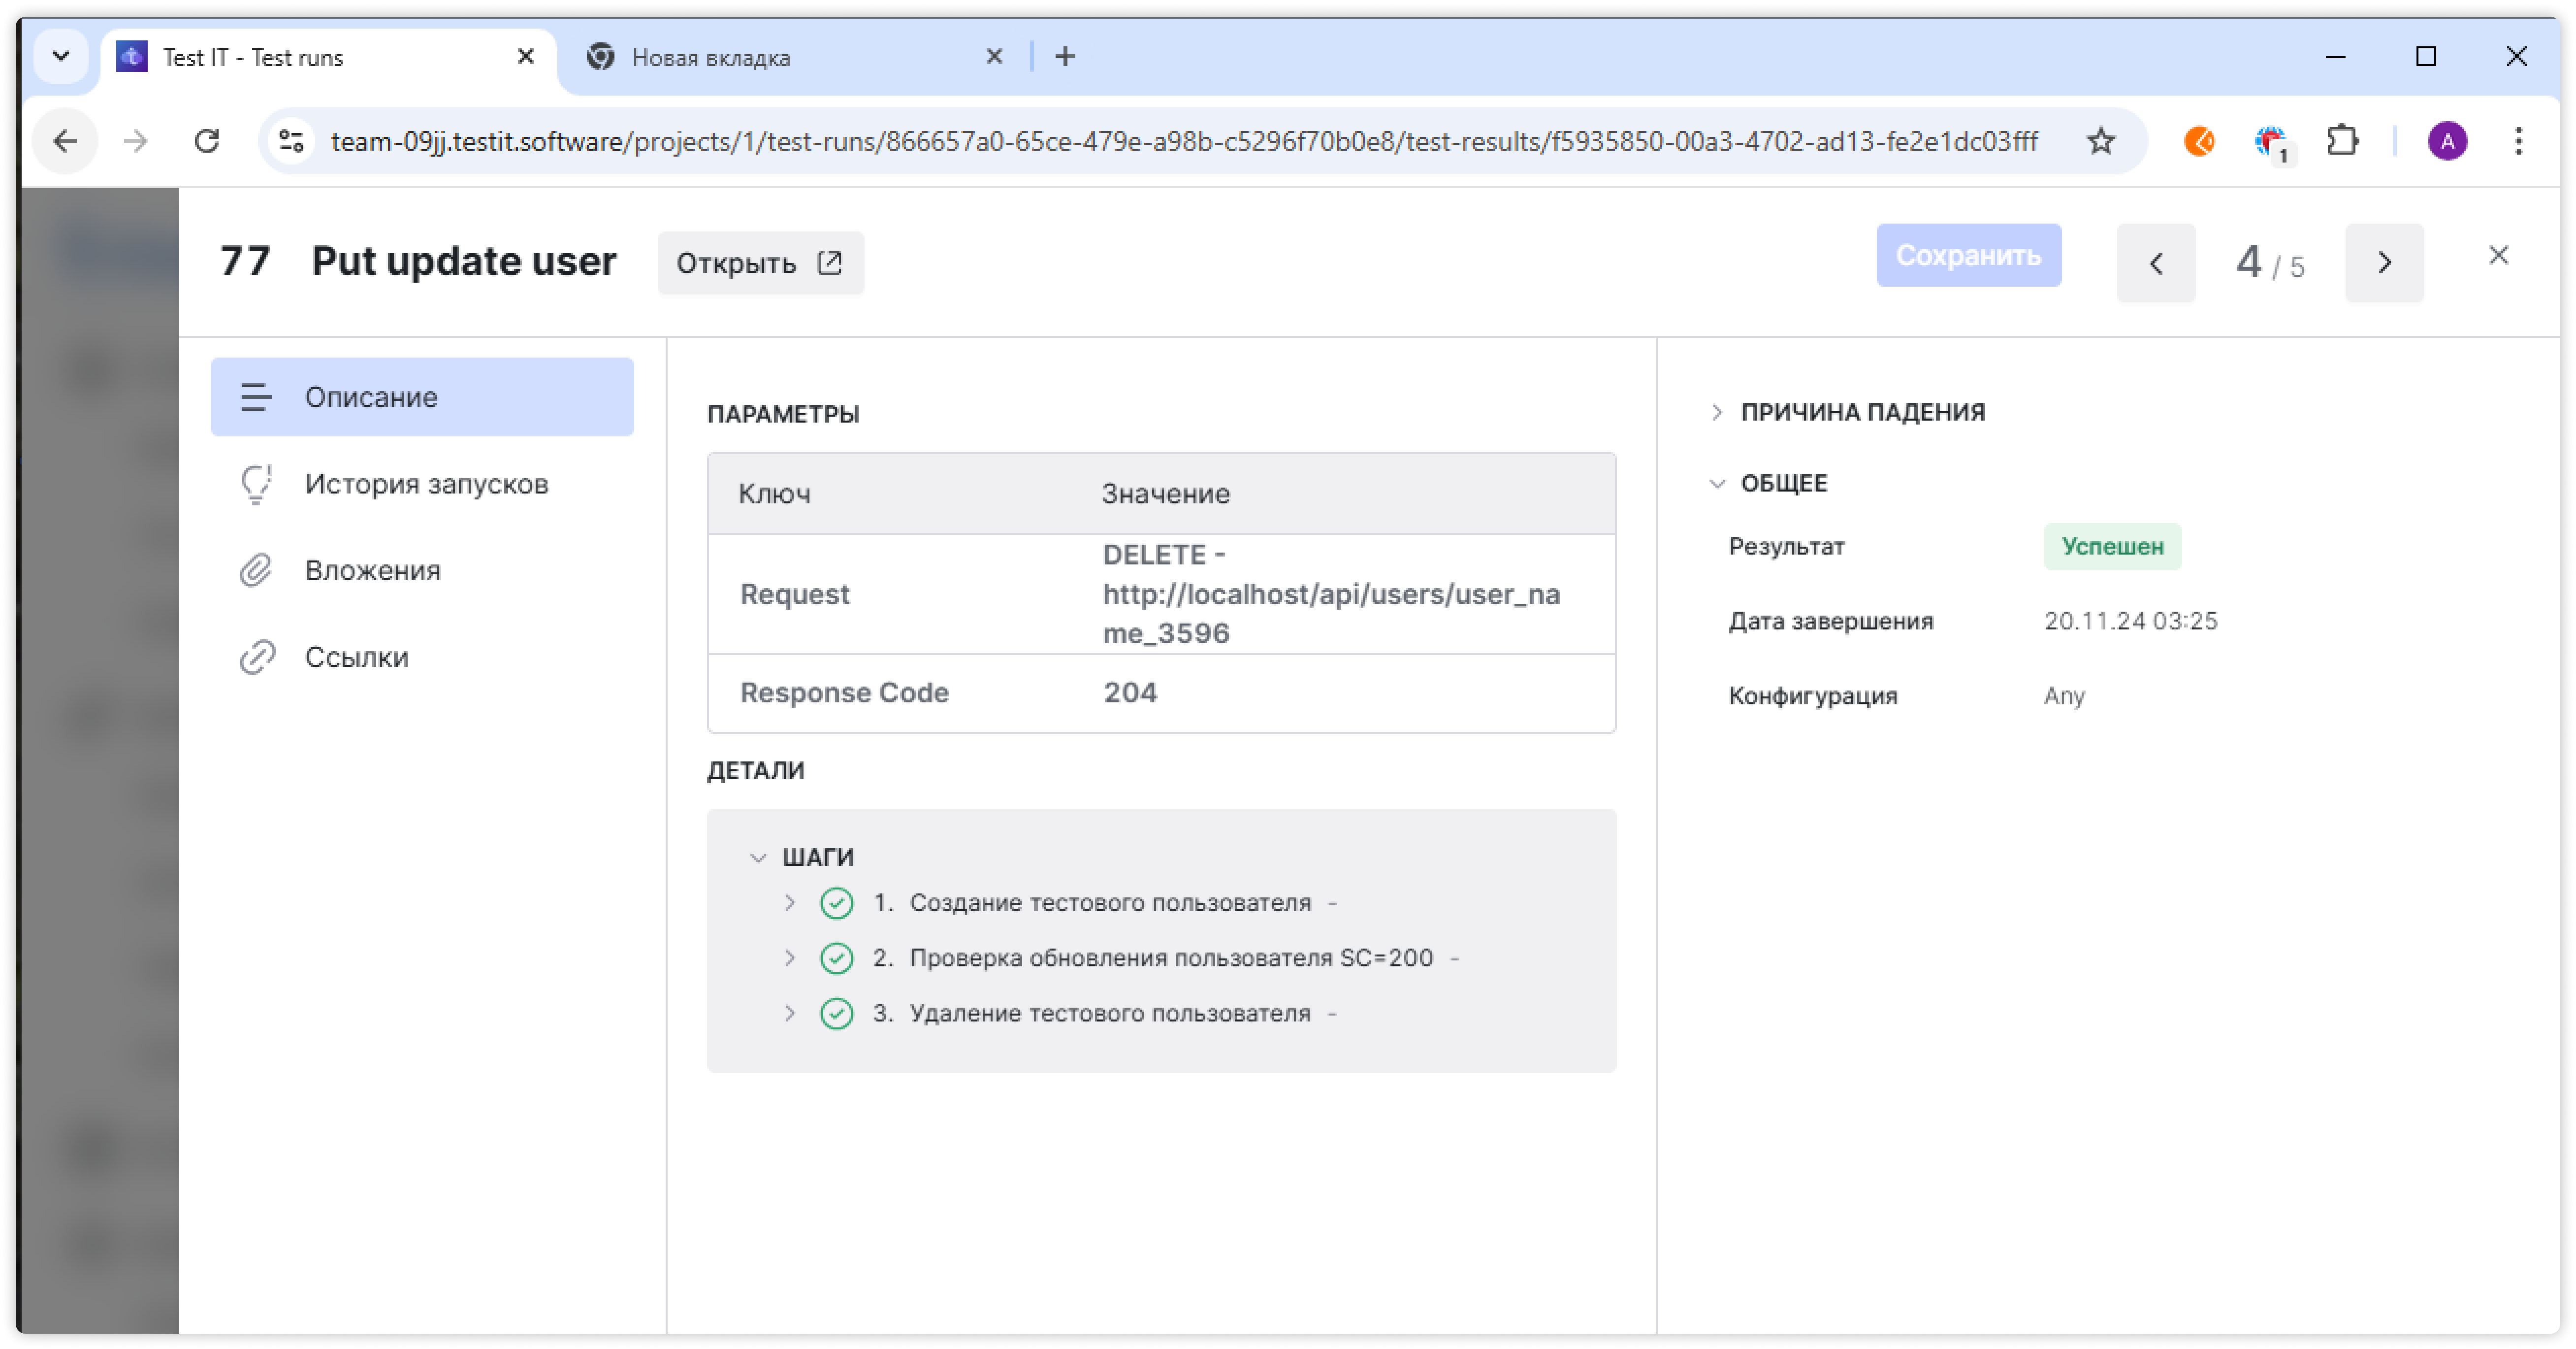The height and width of the screenshot is (1349, 2576).
Task: Expand step 3 Удаление тестового пользователя
Action: [790, 1013]
